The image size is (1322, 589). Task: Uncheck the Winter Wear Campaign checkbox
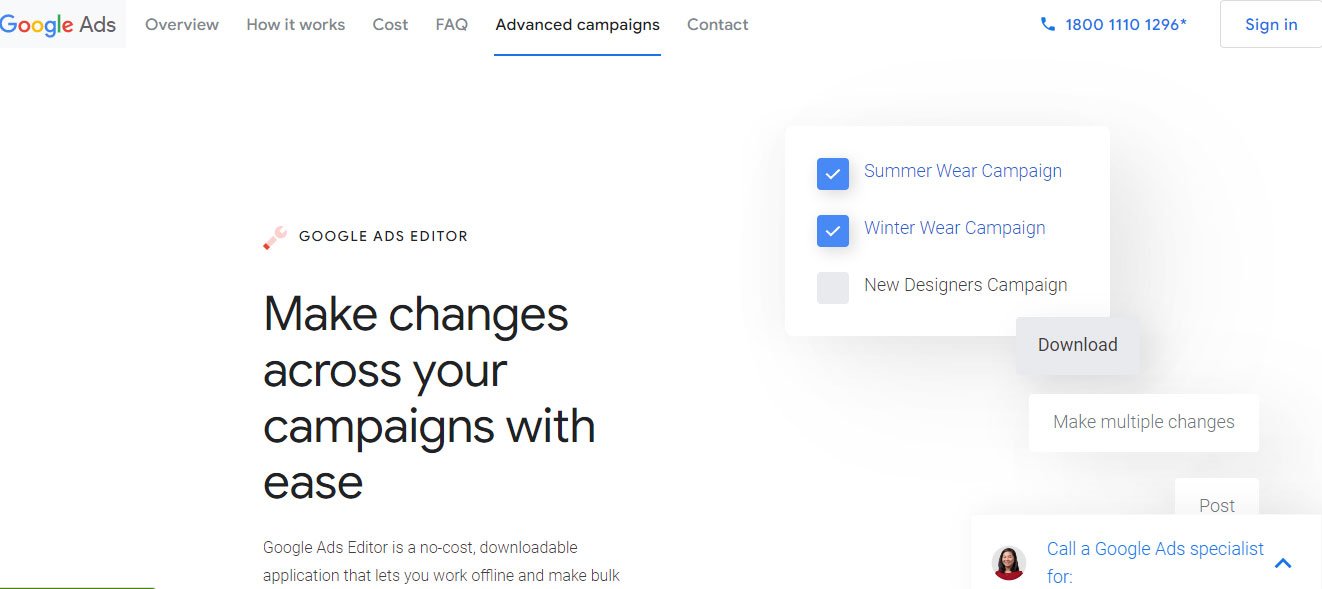[x=832, y=230]
